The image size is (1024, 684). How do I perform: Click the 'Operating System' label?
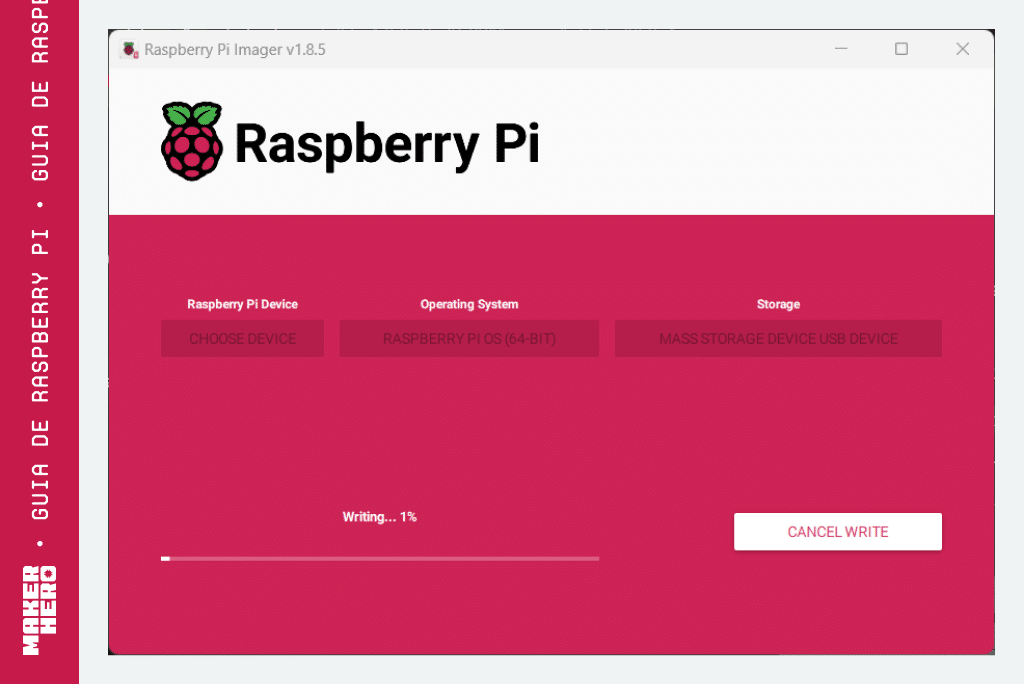click(469, 304)
